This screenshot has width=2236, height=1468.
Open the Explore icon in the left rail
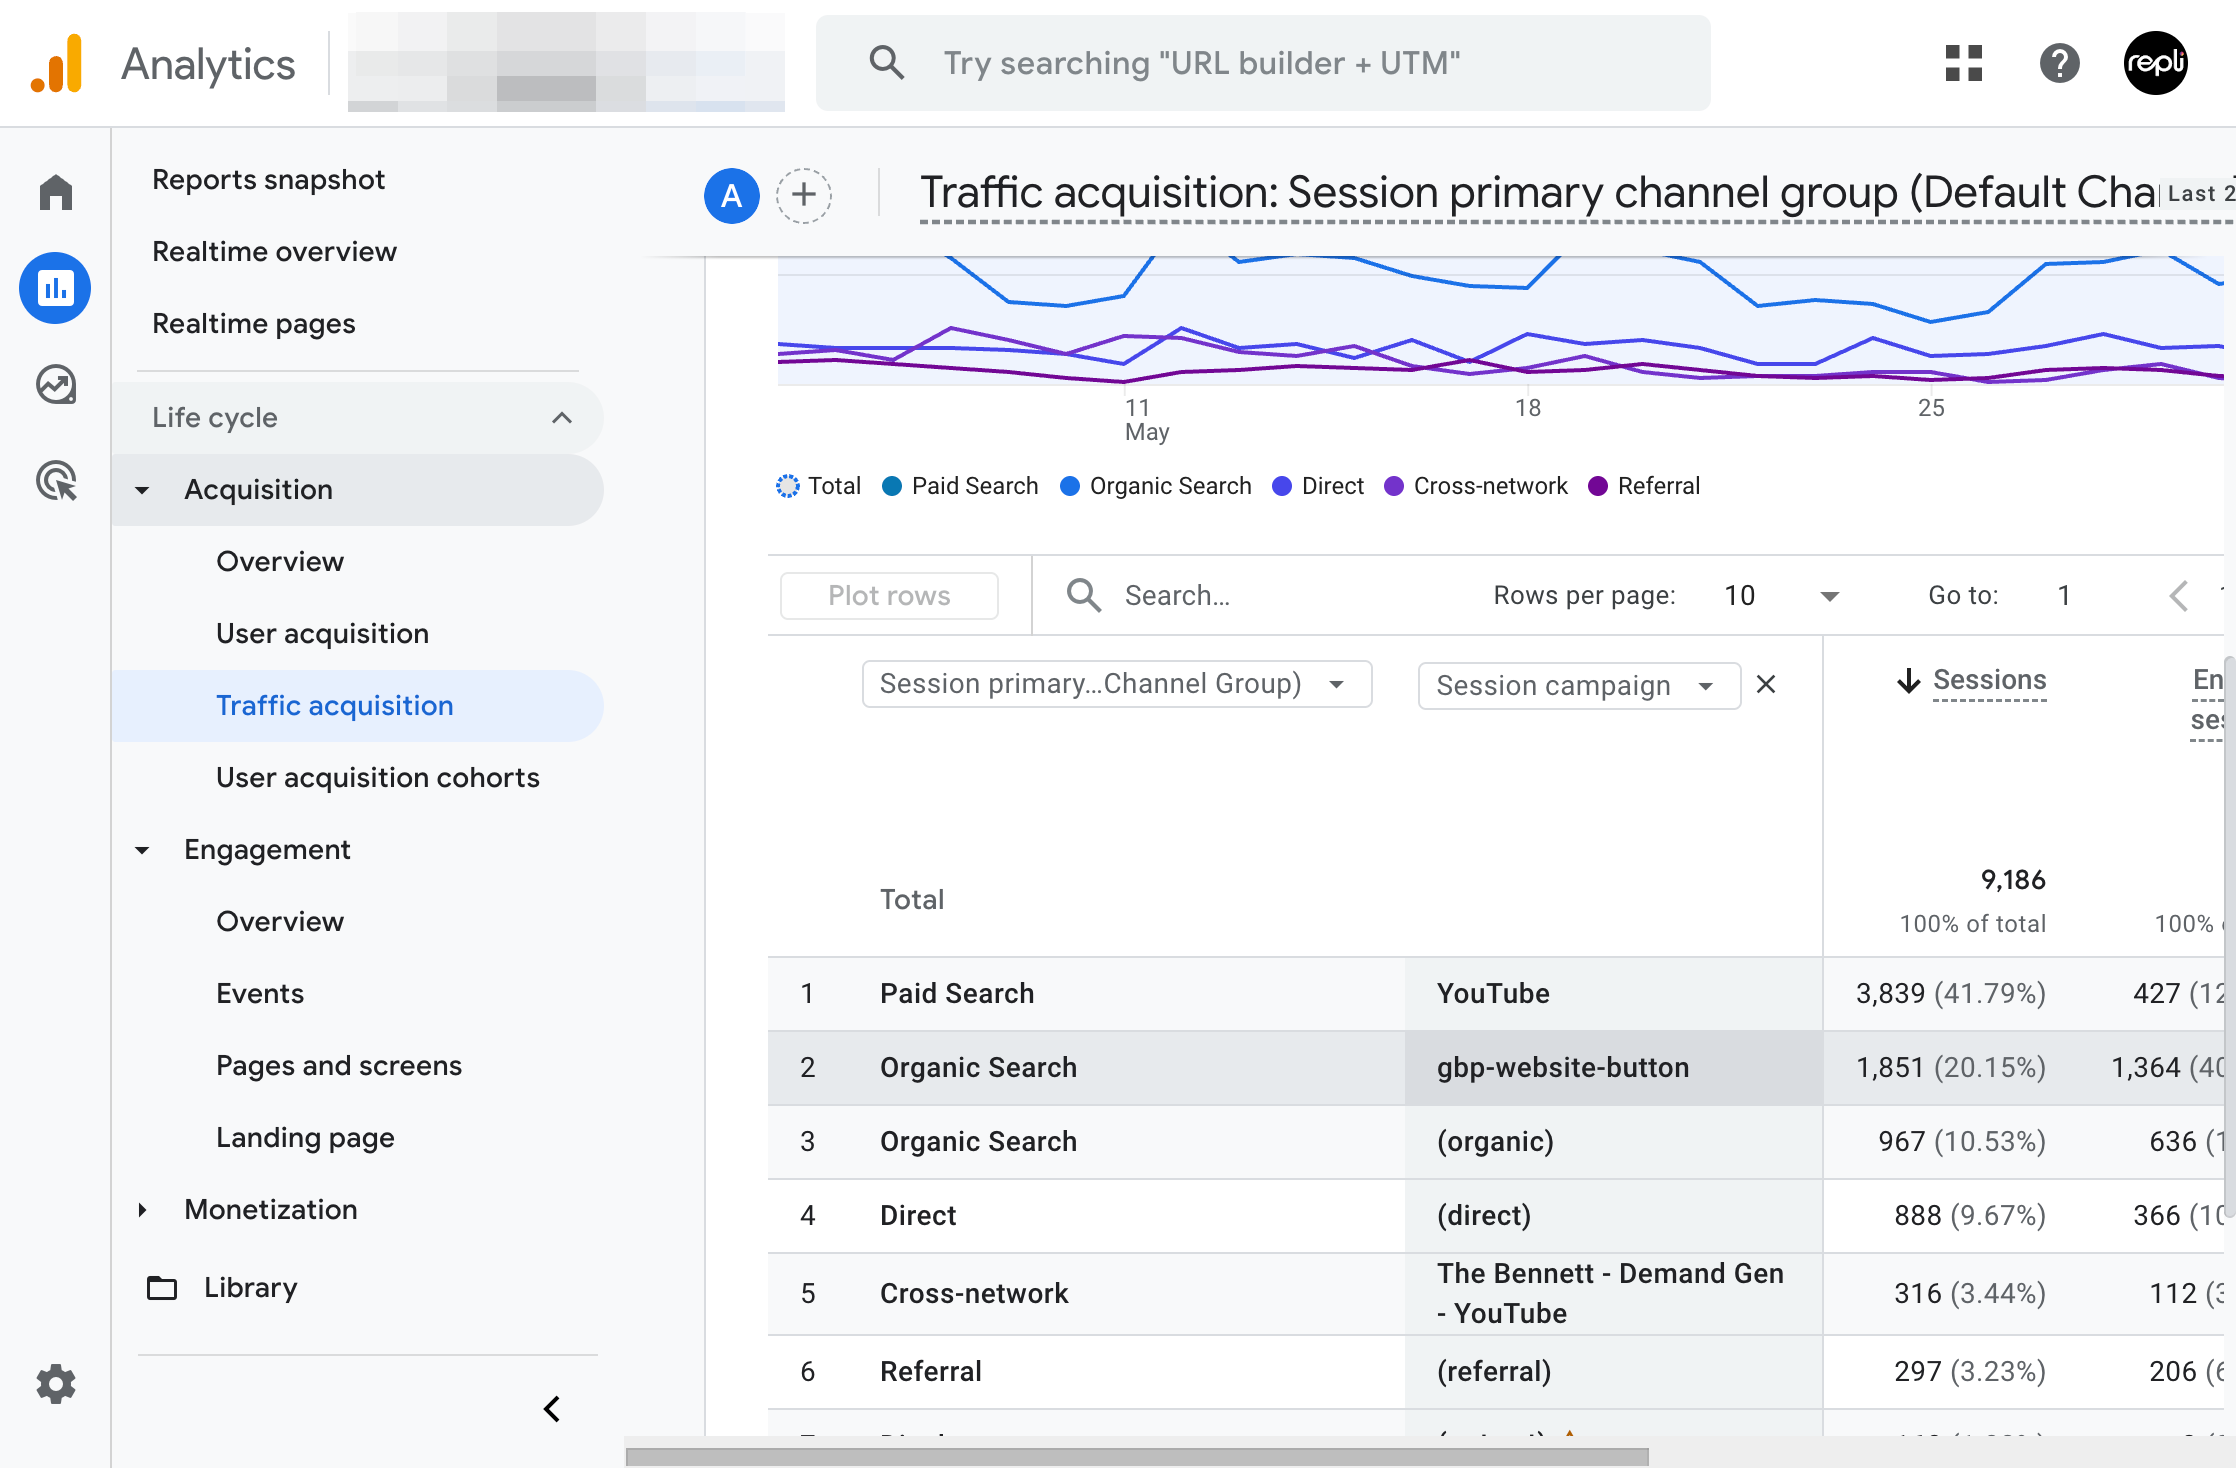pos(56,384)
